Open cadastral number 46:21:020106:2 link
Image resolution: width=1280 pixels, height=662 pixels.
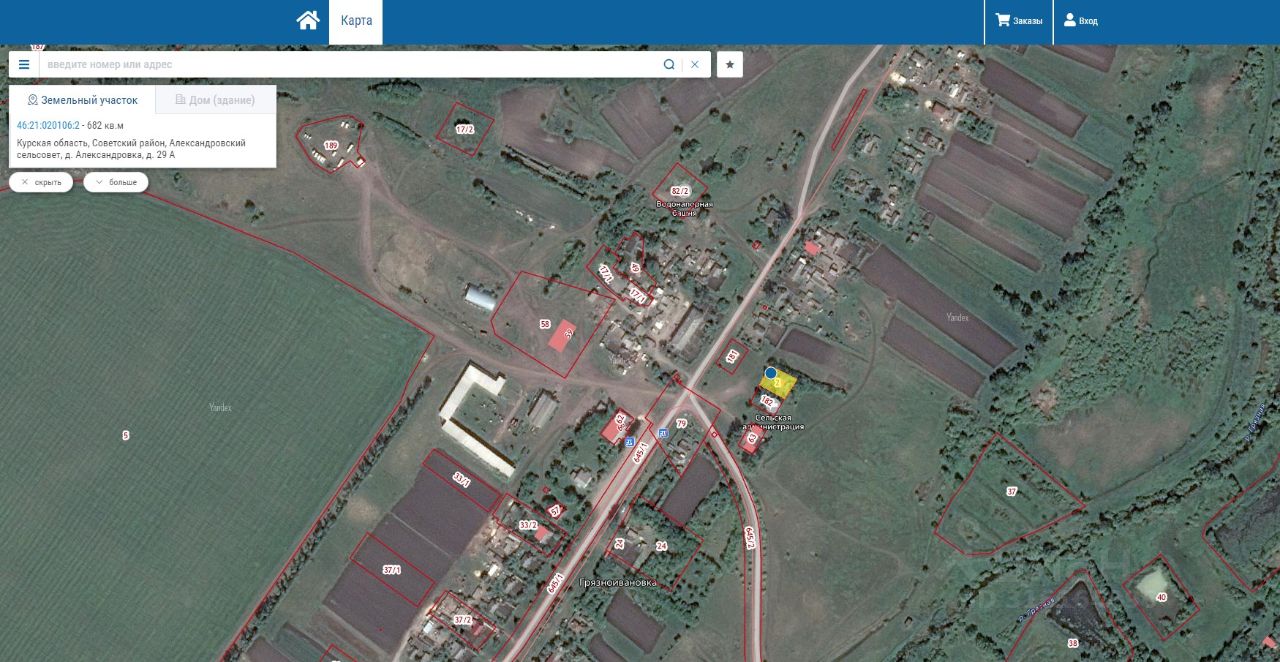click(x=48, y=126)
